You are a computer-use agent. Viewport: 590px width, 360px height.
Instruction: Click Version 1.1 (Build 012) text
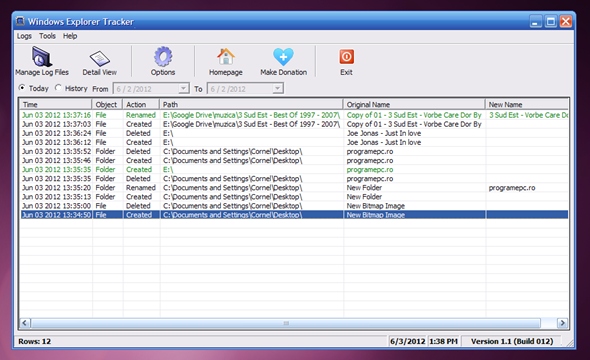(512, 341)
